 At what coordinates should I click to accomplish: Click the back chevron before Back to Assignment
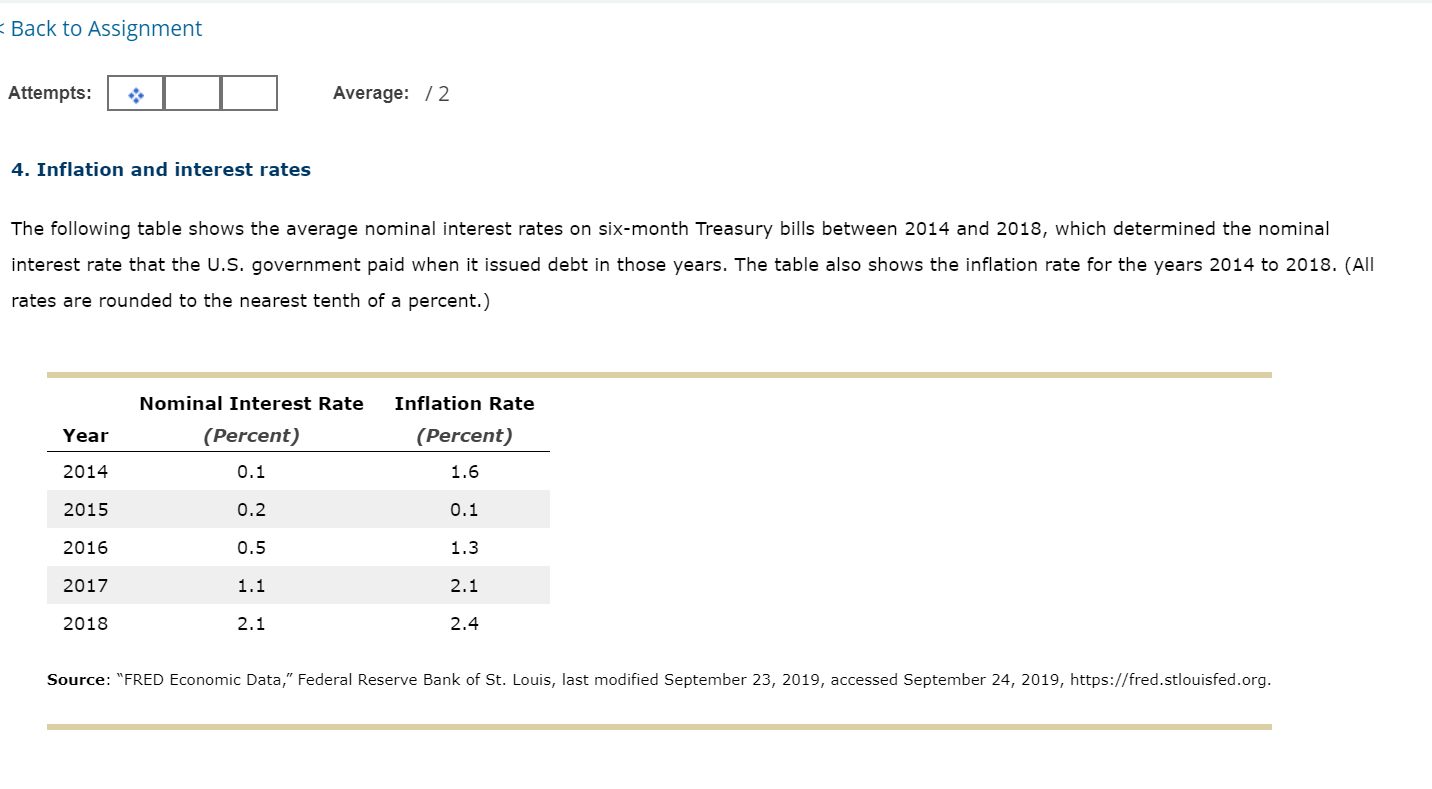[4, 28]
